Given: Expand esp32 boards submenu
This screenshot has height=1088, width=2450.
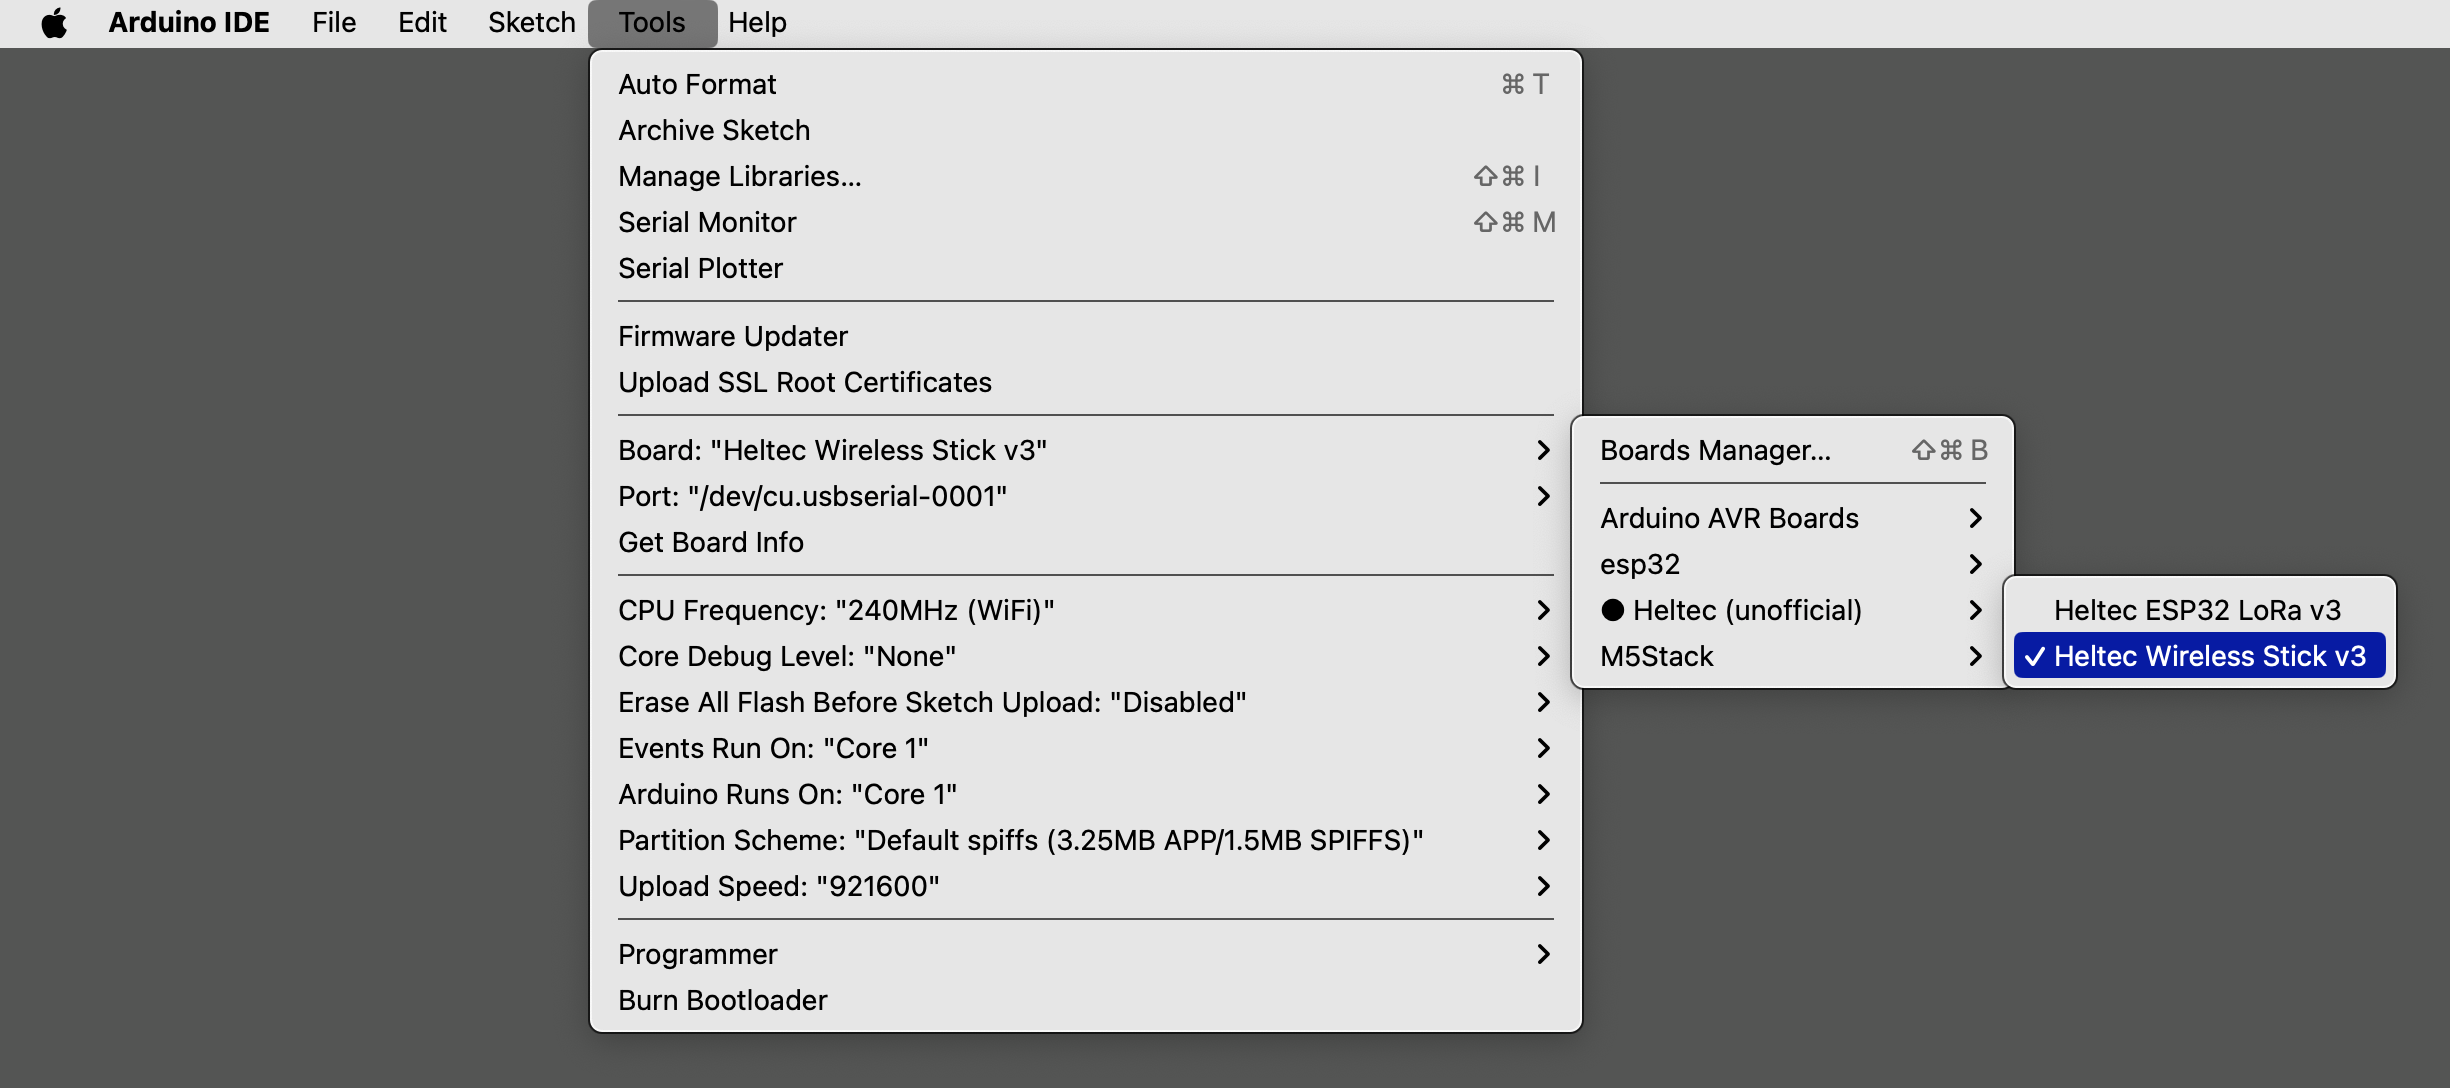Looking at the screenshot, I should coord(1640,564).
